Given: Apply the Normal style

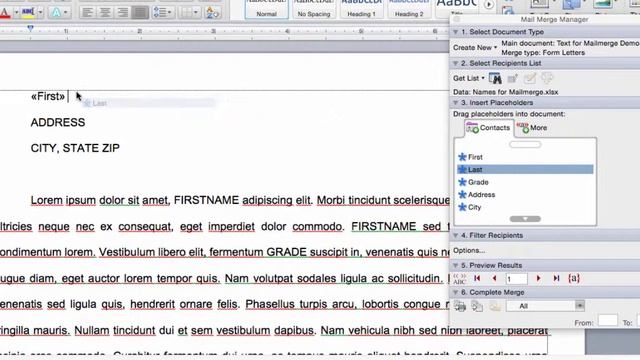Looking at the screenshot, I should pos(267,9).
